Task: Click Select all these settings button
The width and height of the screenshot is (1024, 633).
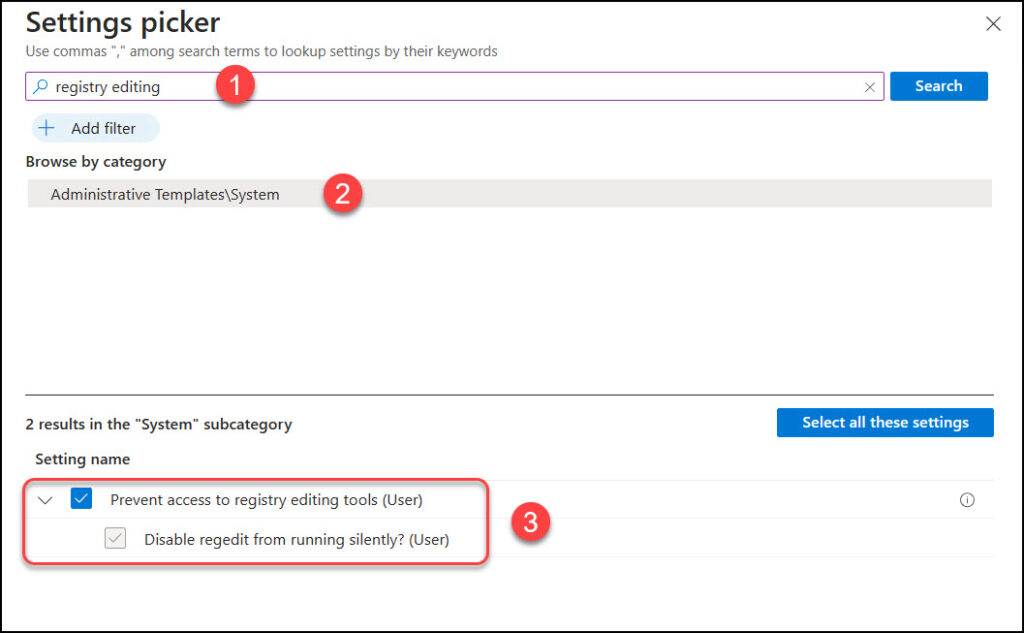Action: [885, 423]
